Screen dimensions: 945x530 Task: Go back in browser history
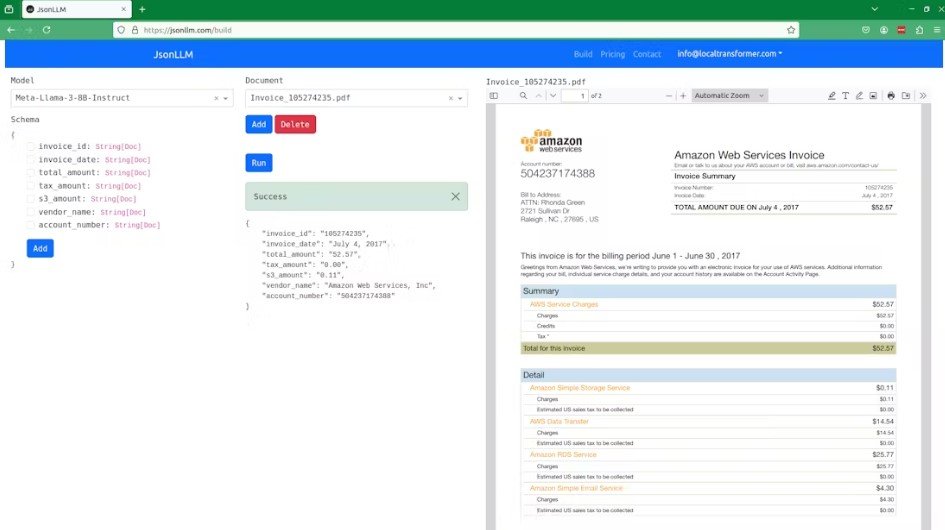11,30
